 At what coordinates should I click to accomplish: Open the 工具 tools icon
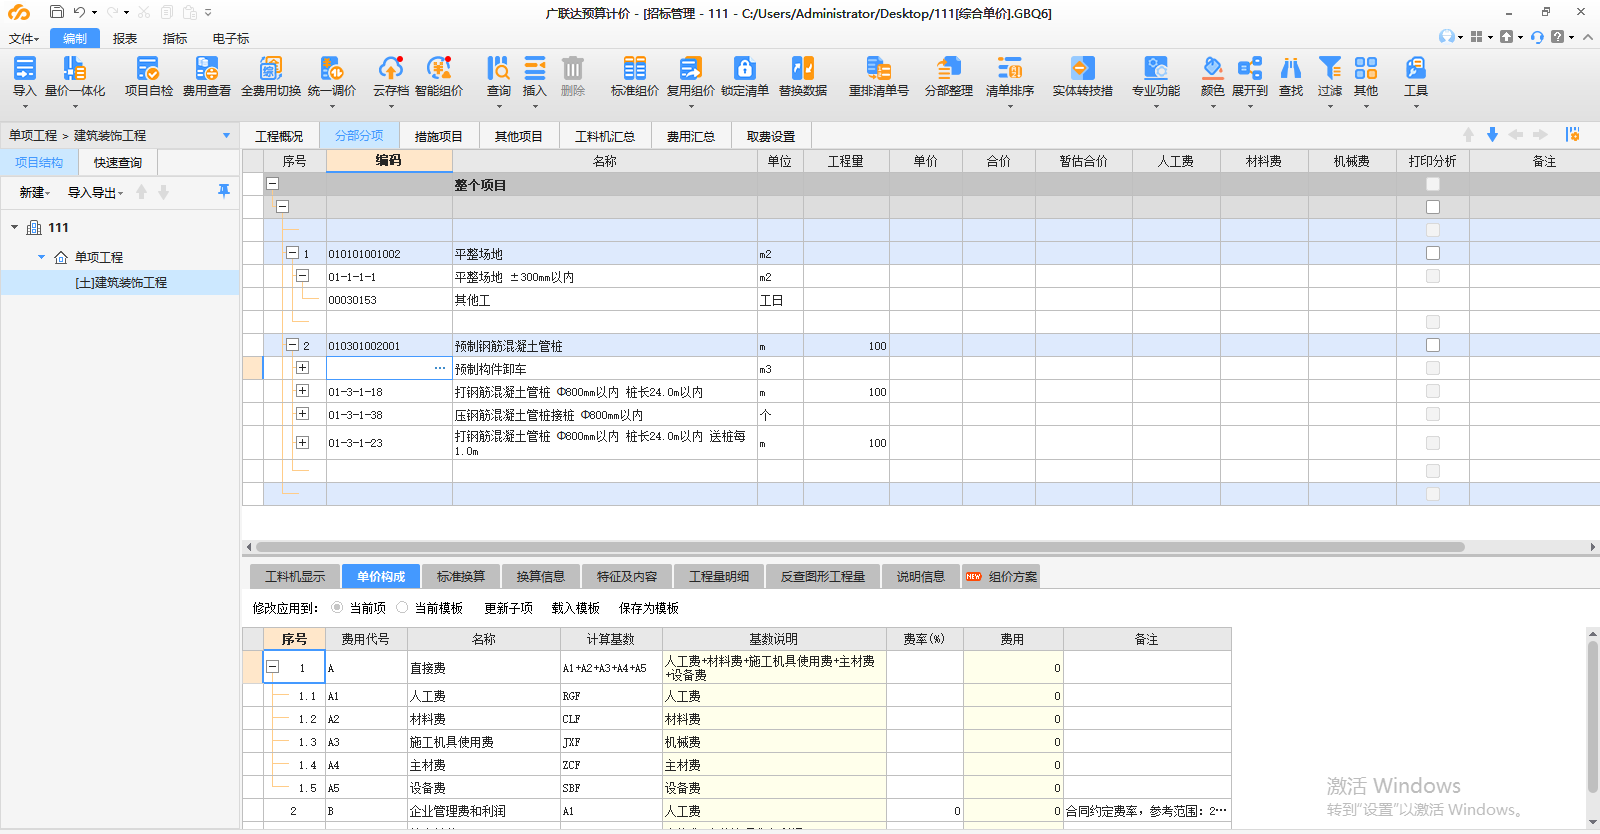1416,68
